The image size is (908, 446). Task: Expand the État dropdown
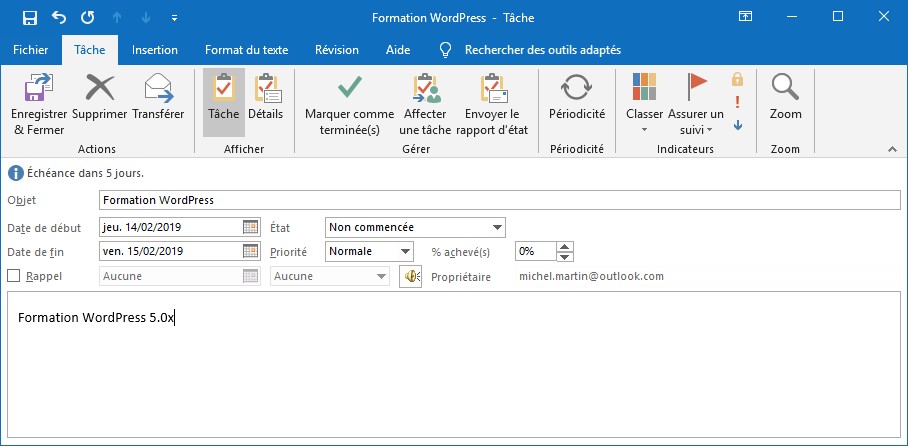coord(497,228)
